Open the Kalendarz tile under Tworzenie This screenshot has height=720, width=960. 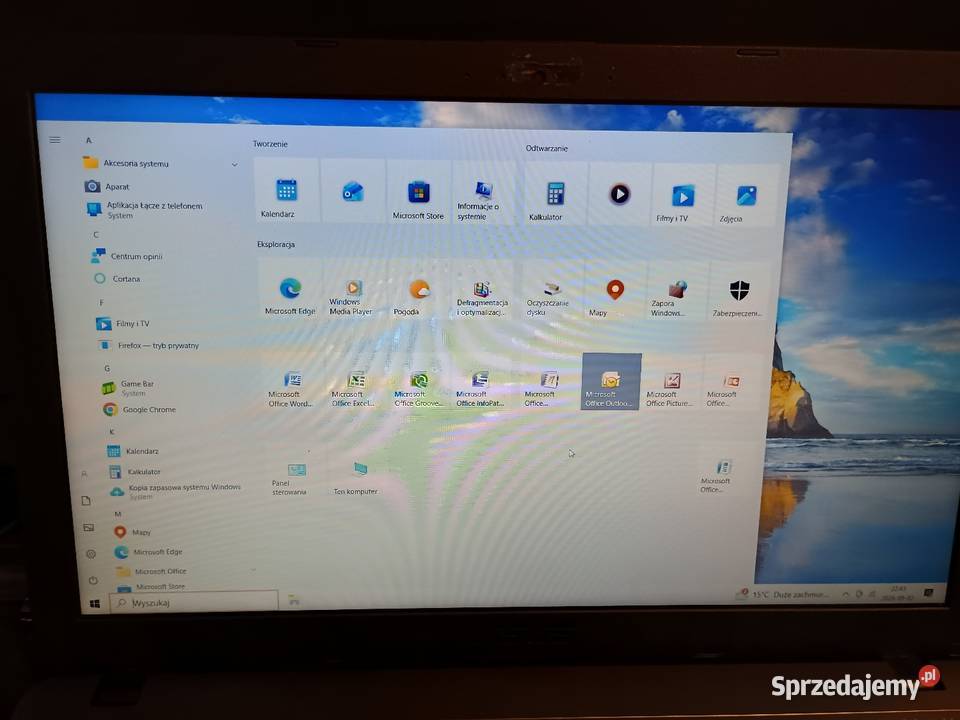(286, 189)
